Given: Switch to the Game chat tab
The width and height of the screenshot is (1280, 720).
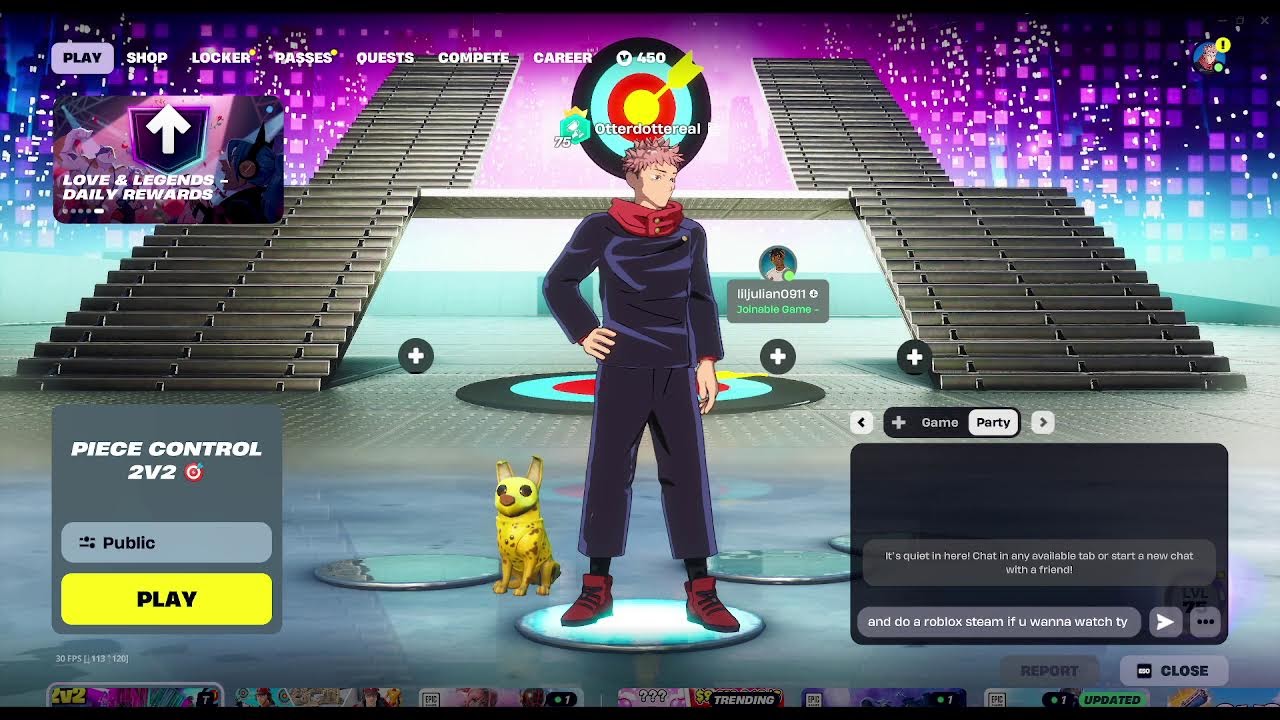Looking at the screenshot, I should 939,422.
